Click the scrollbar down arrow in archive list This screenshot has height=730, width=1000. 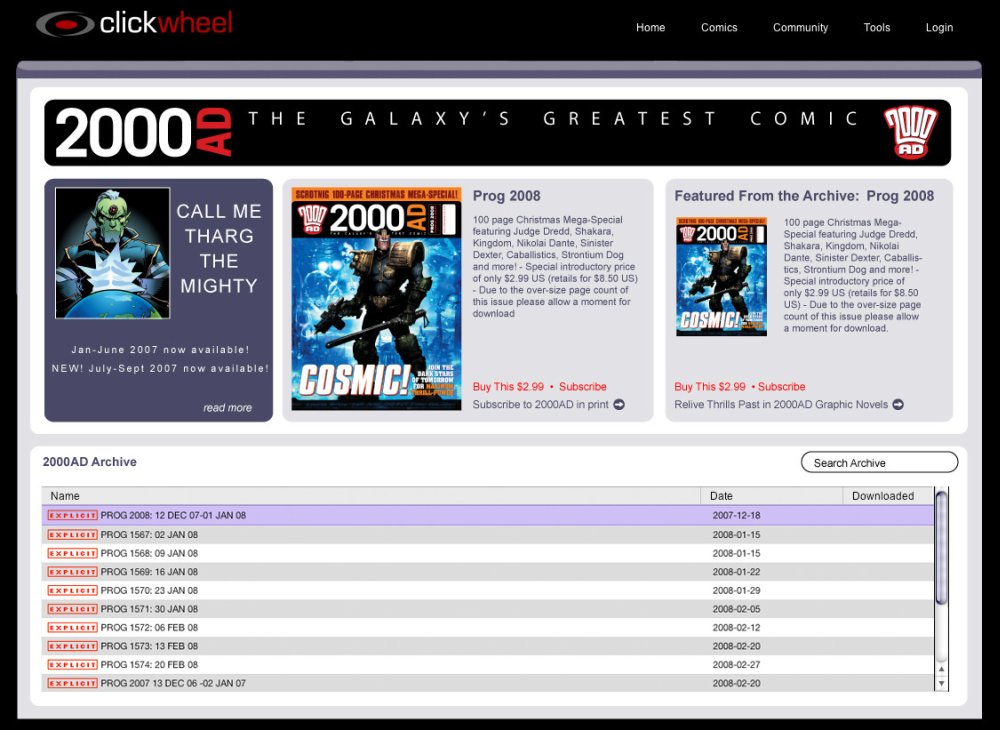[x=941, y=683]
